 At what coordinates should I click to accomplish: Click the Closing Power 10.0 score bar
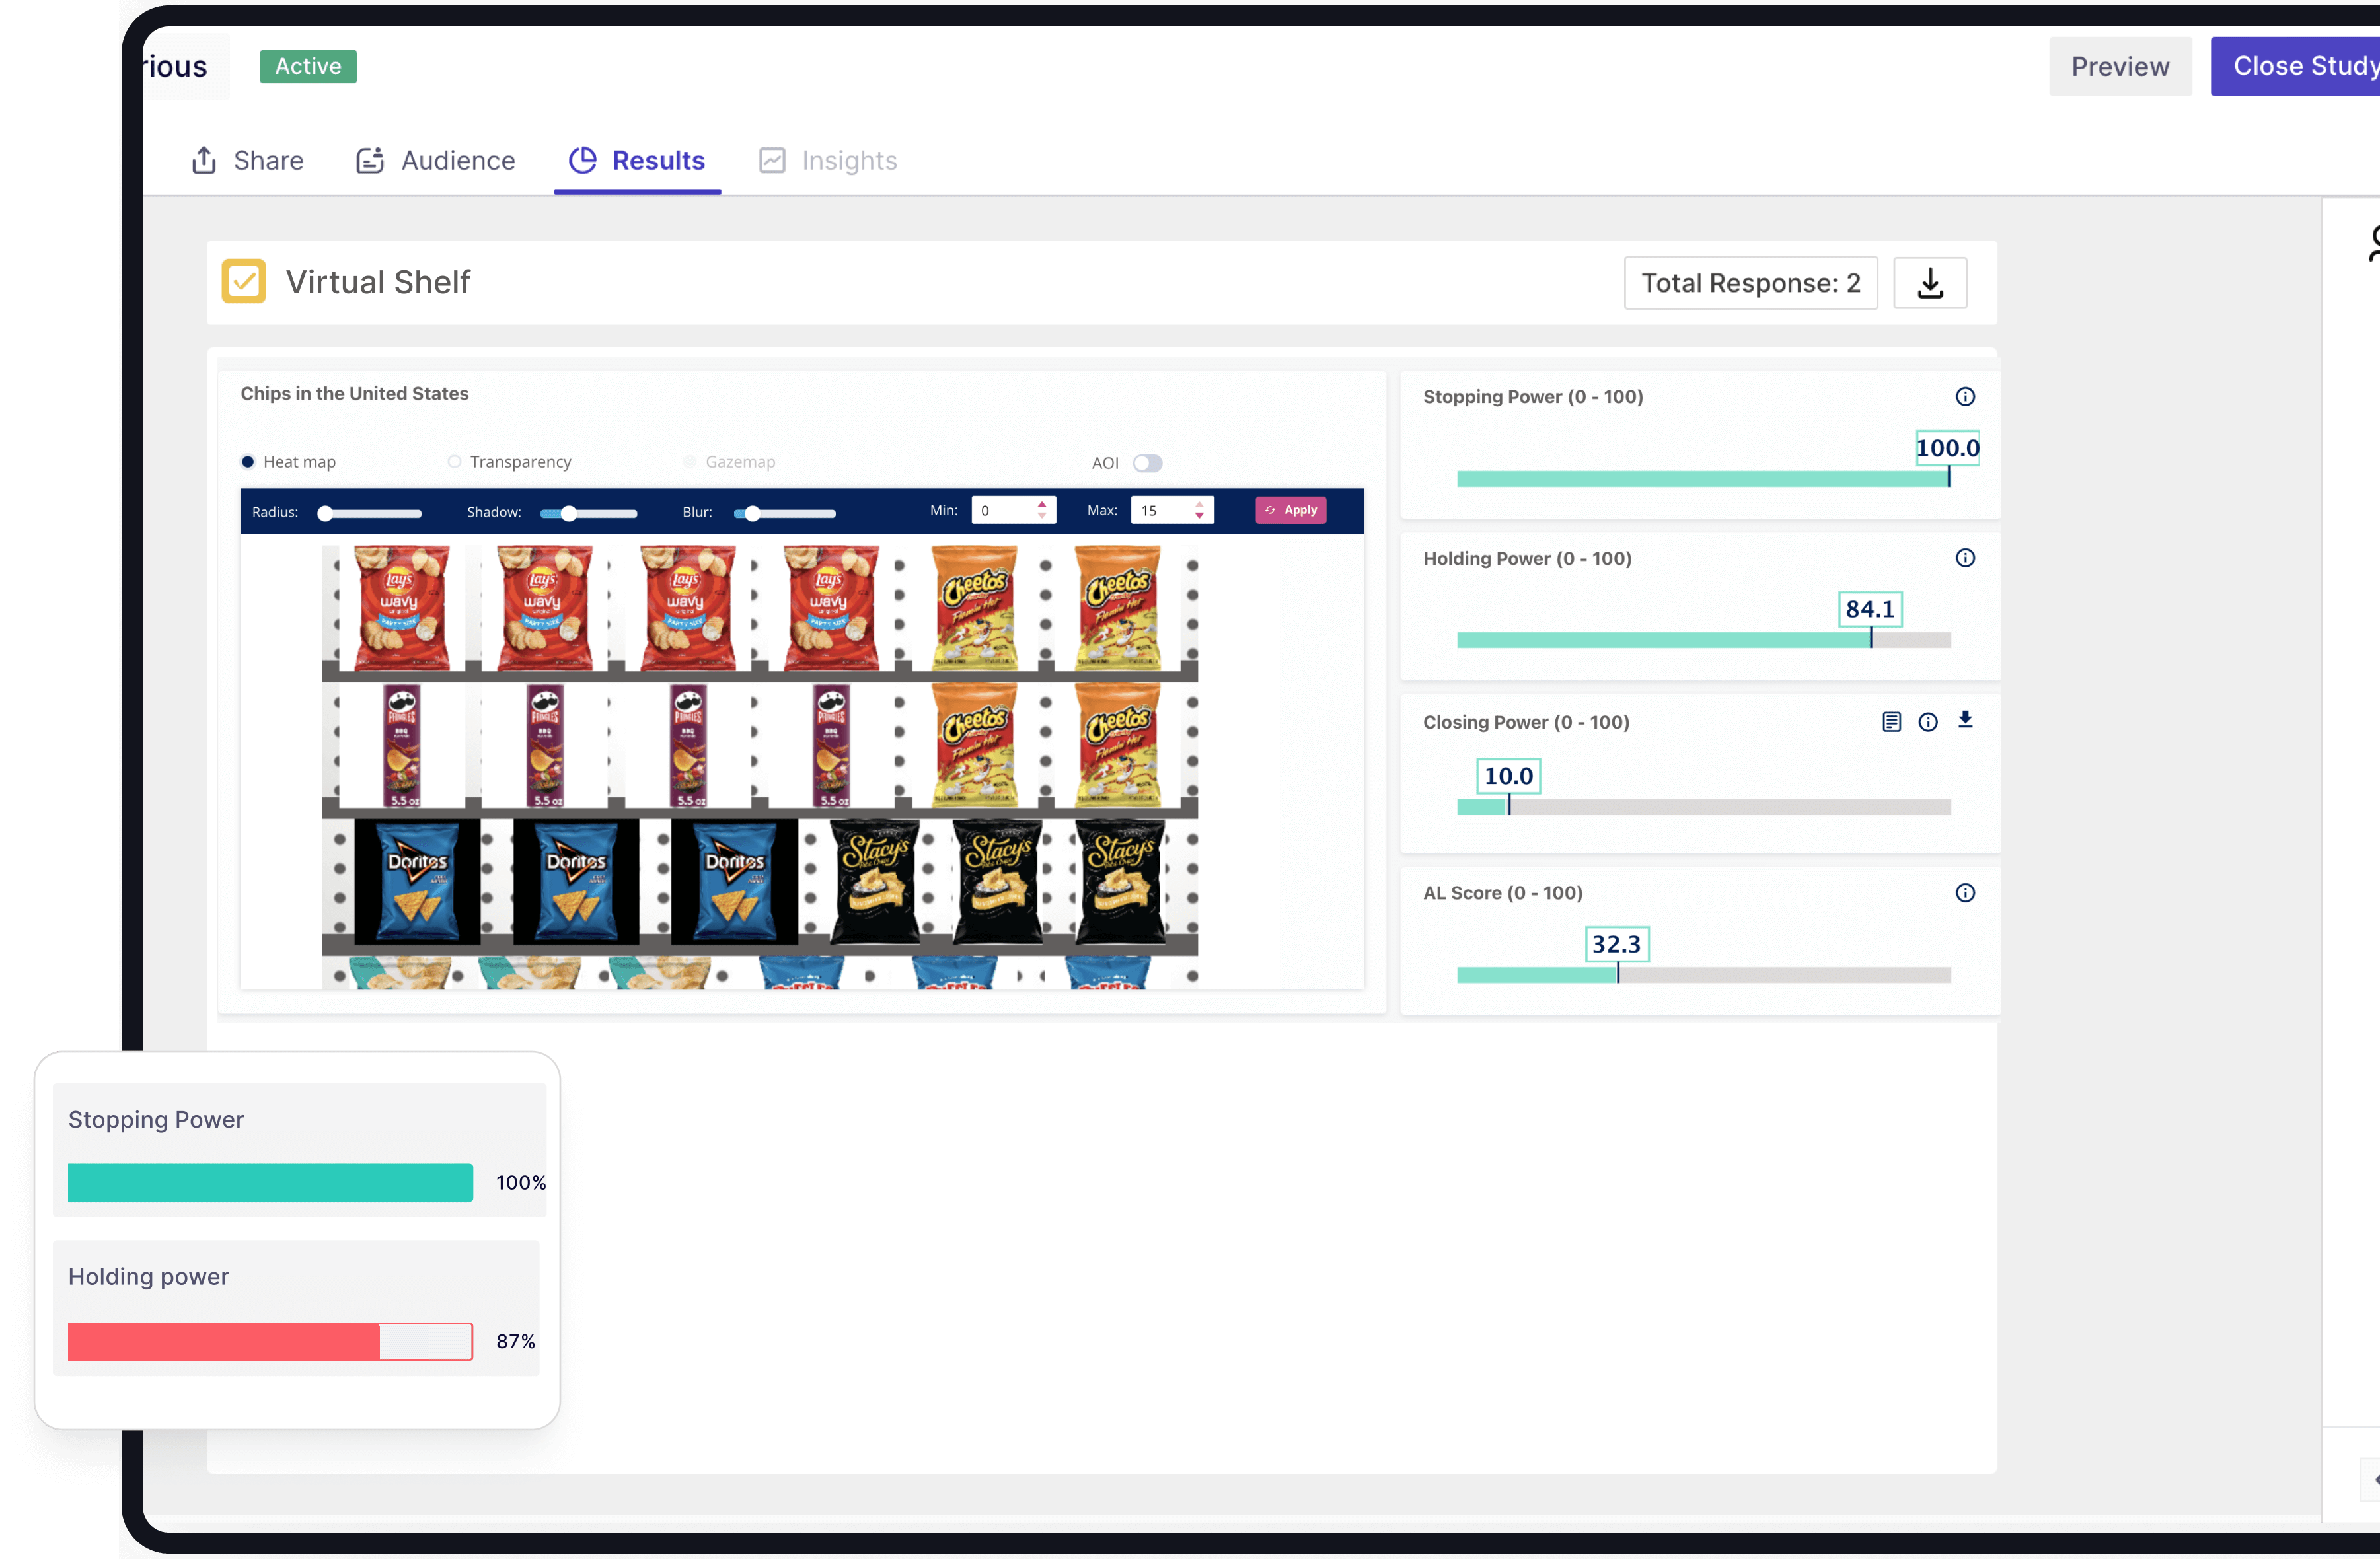[x=1703, y=807]
